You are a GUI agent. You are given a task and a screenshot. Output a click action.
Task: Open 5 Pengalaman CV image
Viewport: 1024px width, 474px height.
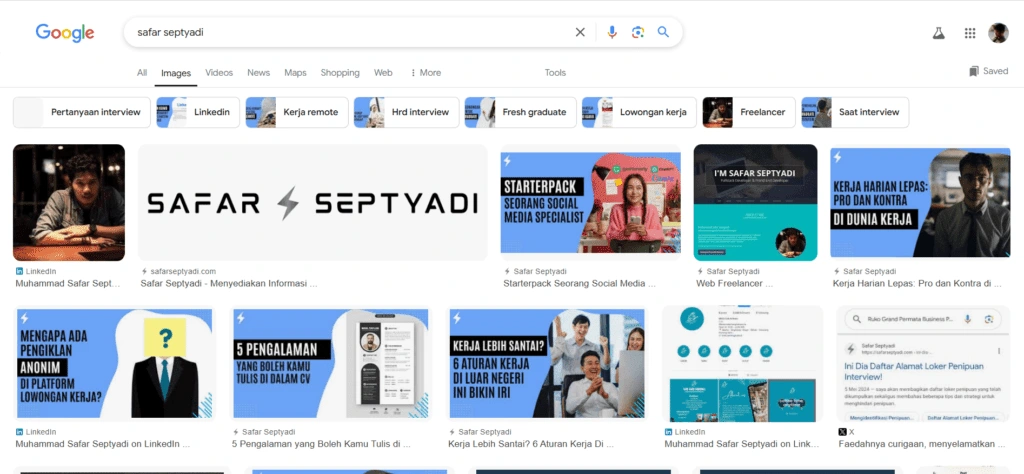coord(330,364)
